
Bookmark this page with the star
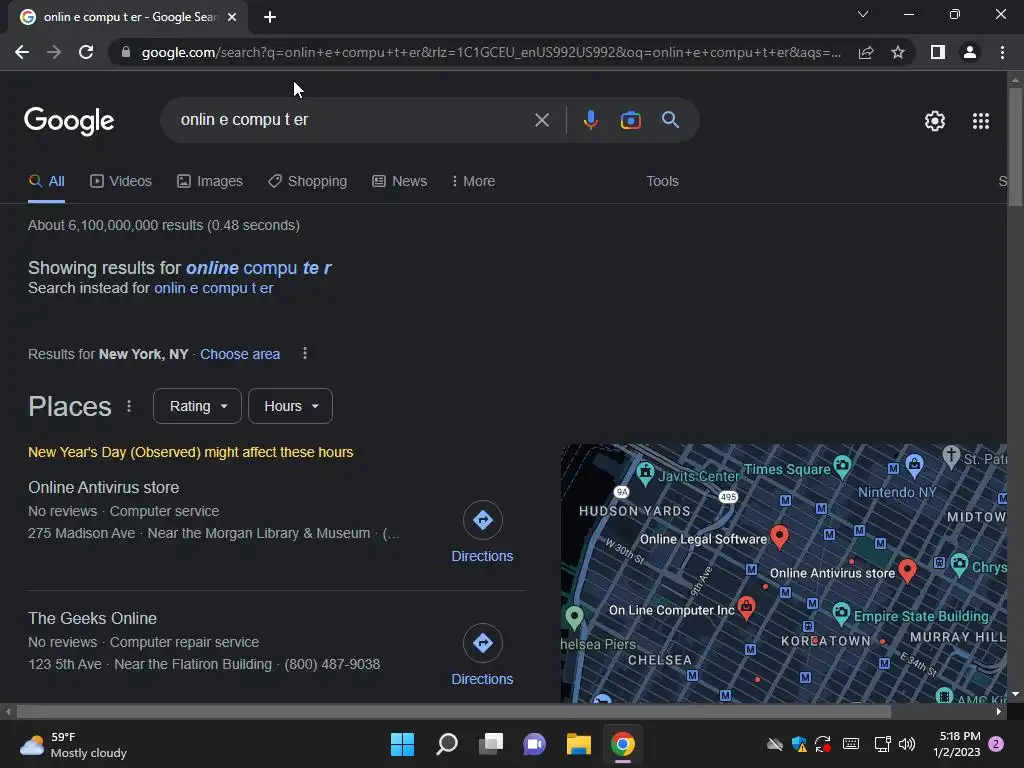coord(898,52)
